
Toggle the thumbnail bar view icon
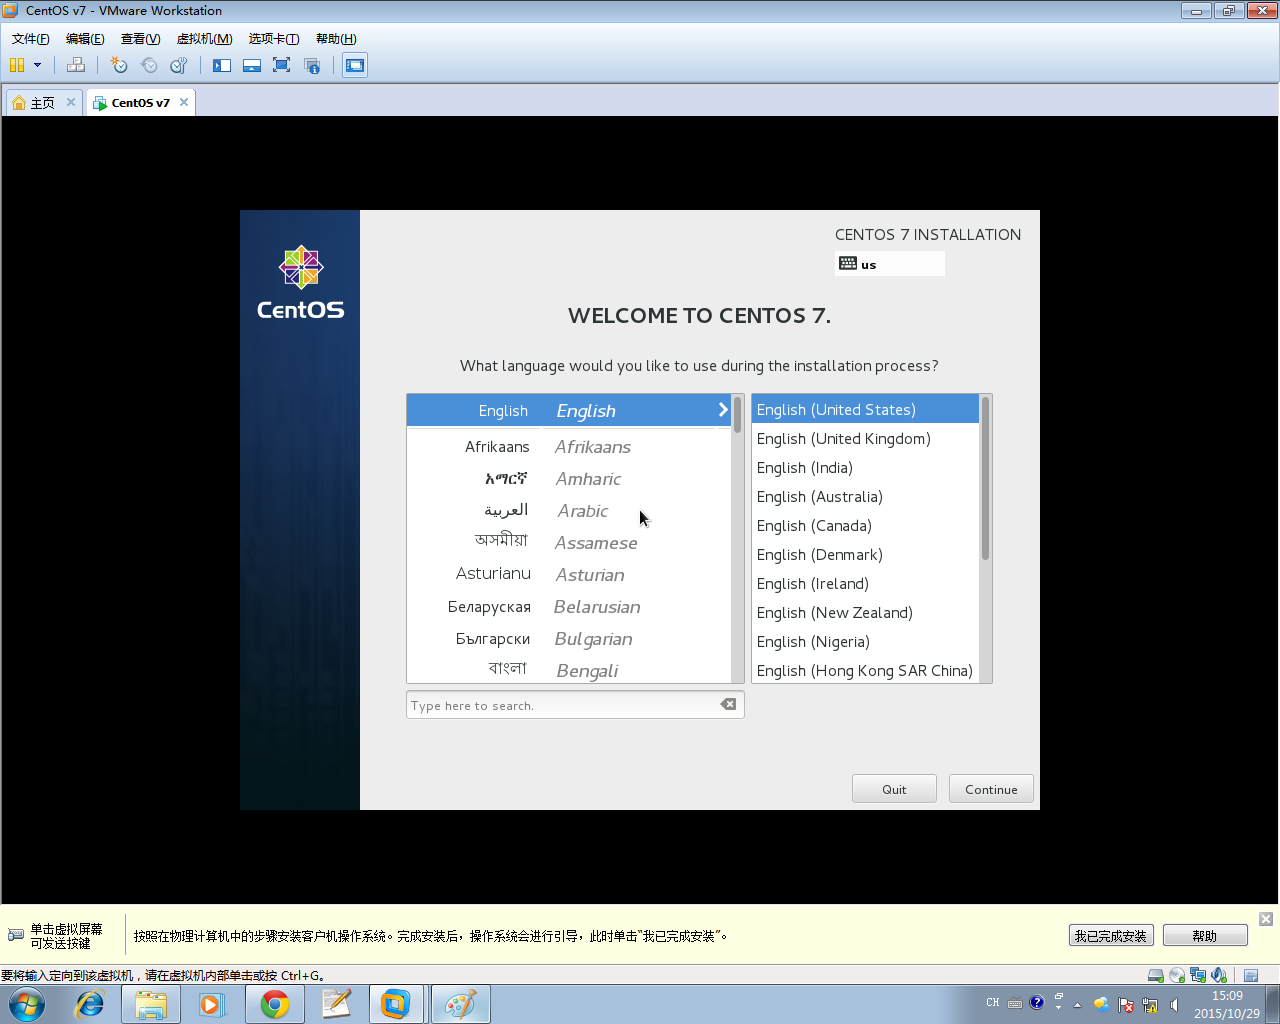[252, 65]
